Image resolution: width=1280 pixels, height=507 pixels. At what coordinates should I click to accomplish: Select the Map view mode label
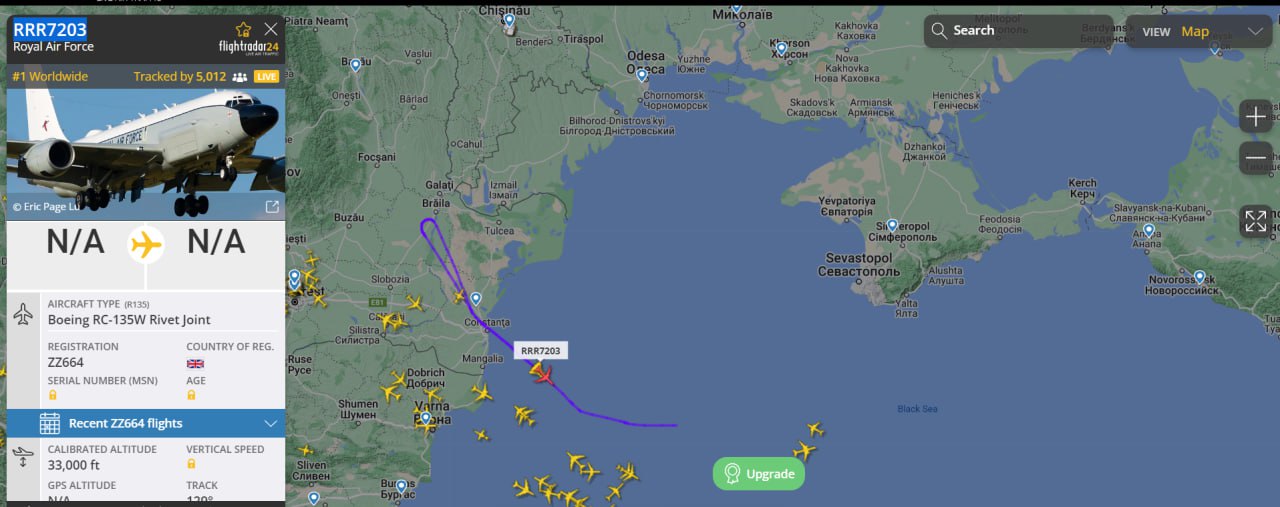point(1195,31)
